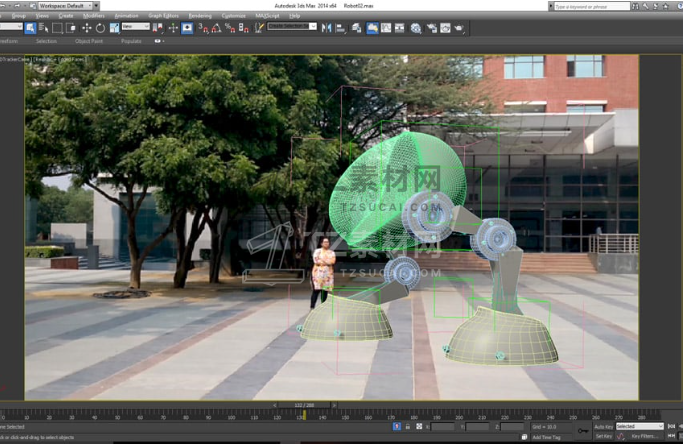
Task: Toggle the 3D Snaps button
Action: point(203,28)
